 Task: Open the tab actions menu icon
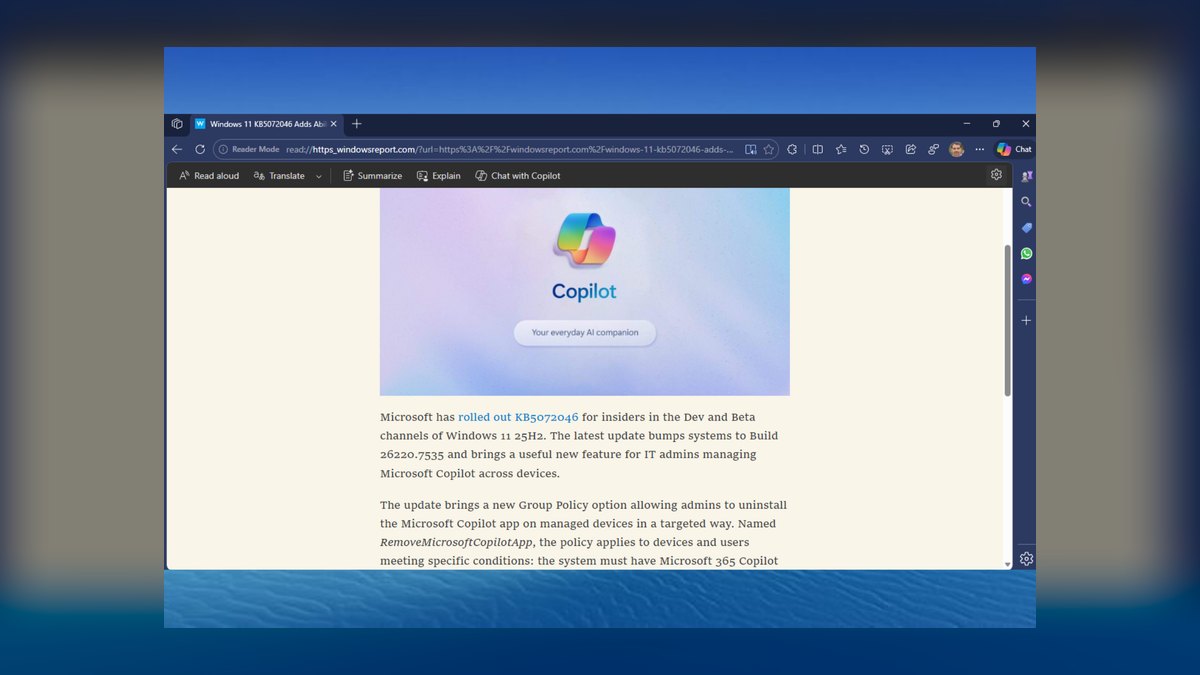[x=177, y=124]
